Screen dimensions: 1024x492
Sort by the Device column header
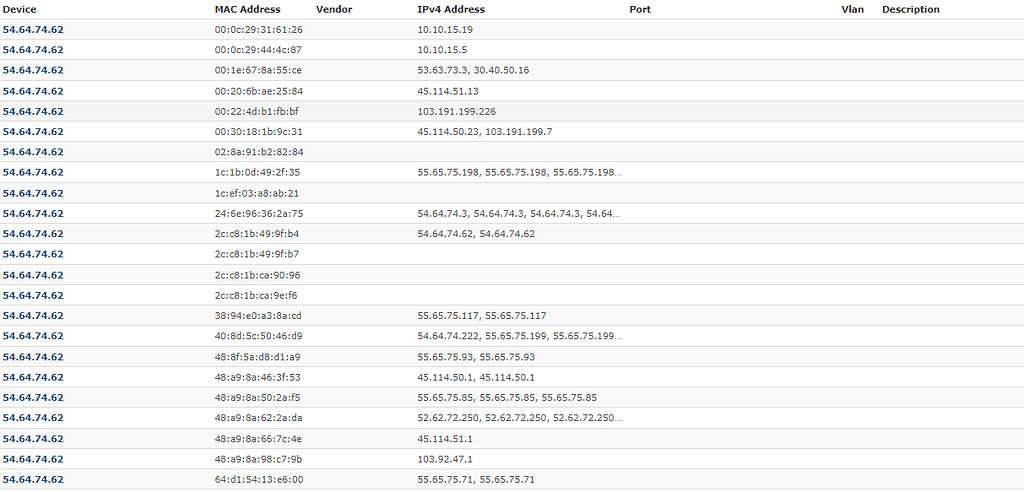[x=20, y=9]
